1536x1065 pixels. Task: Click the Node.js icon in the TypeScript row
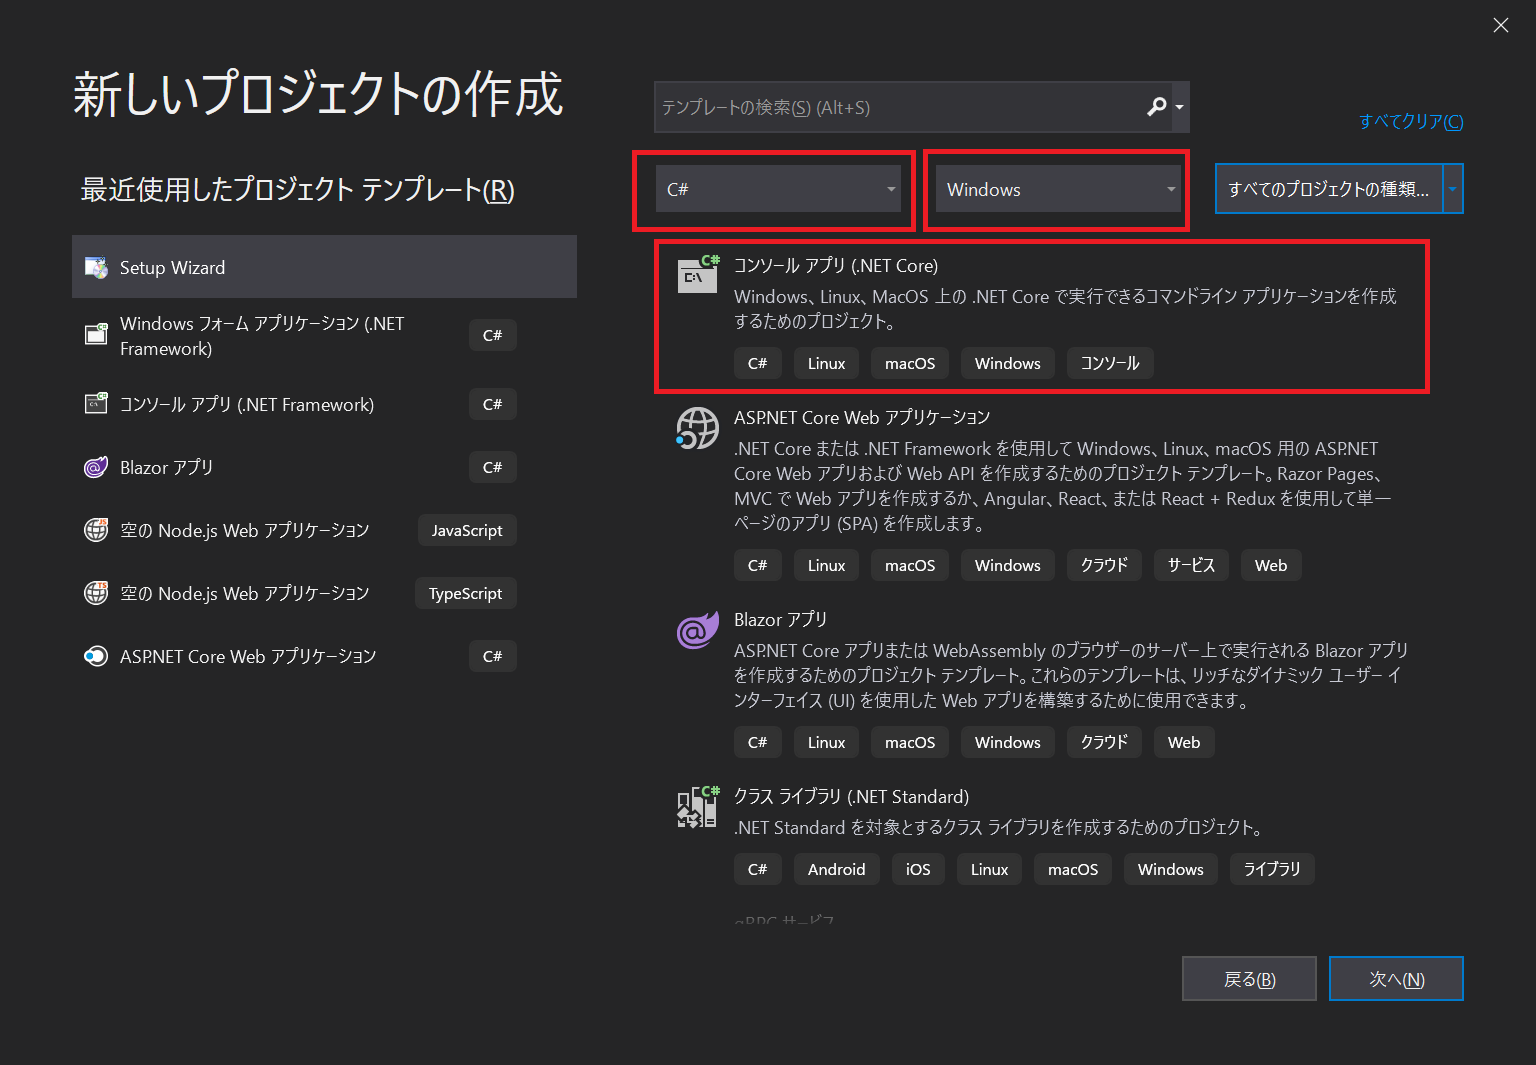coord(96,593)
